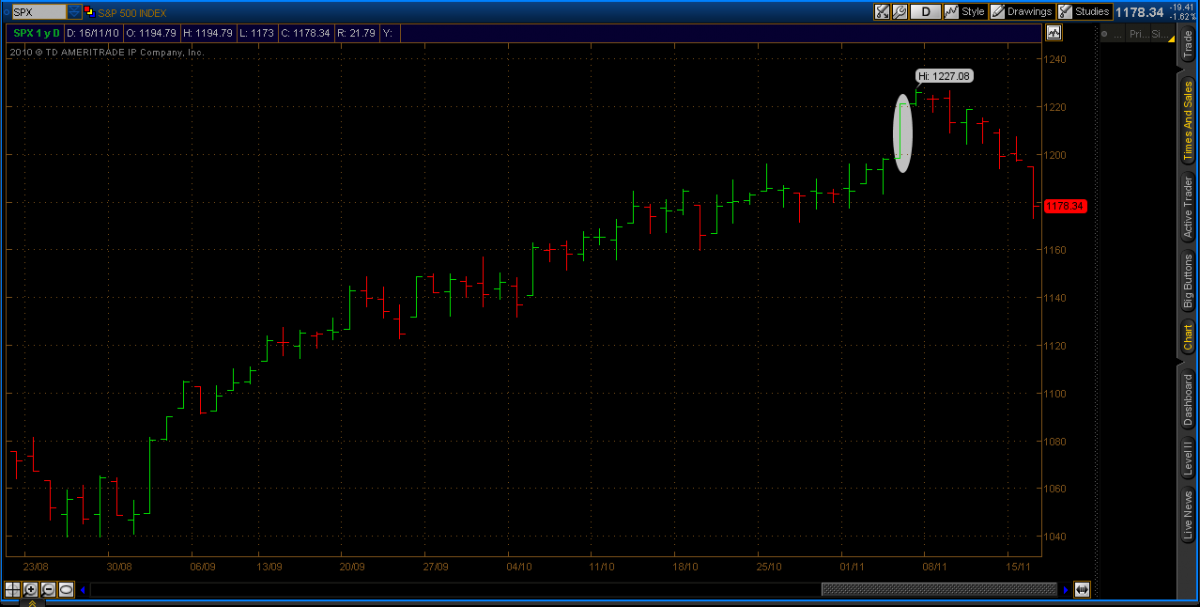Click the S&P 500 INDEX title text
Image resolution: width=1200 pixels, height=607 pixels.
[x=132, y=12]
